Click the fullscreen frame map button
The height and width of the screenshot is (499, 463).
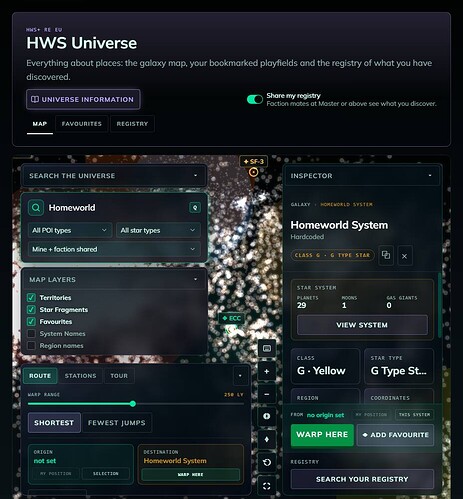point(267,486)
